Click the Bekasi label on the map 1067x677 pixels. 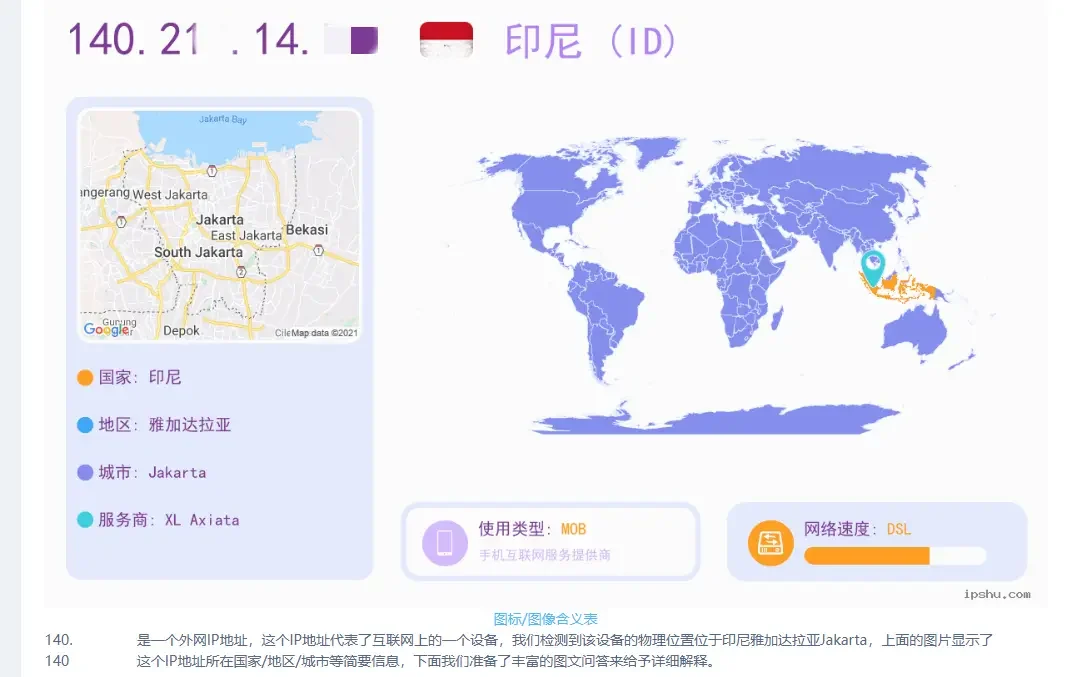coord(306,229)
